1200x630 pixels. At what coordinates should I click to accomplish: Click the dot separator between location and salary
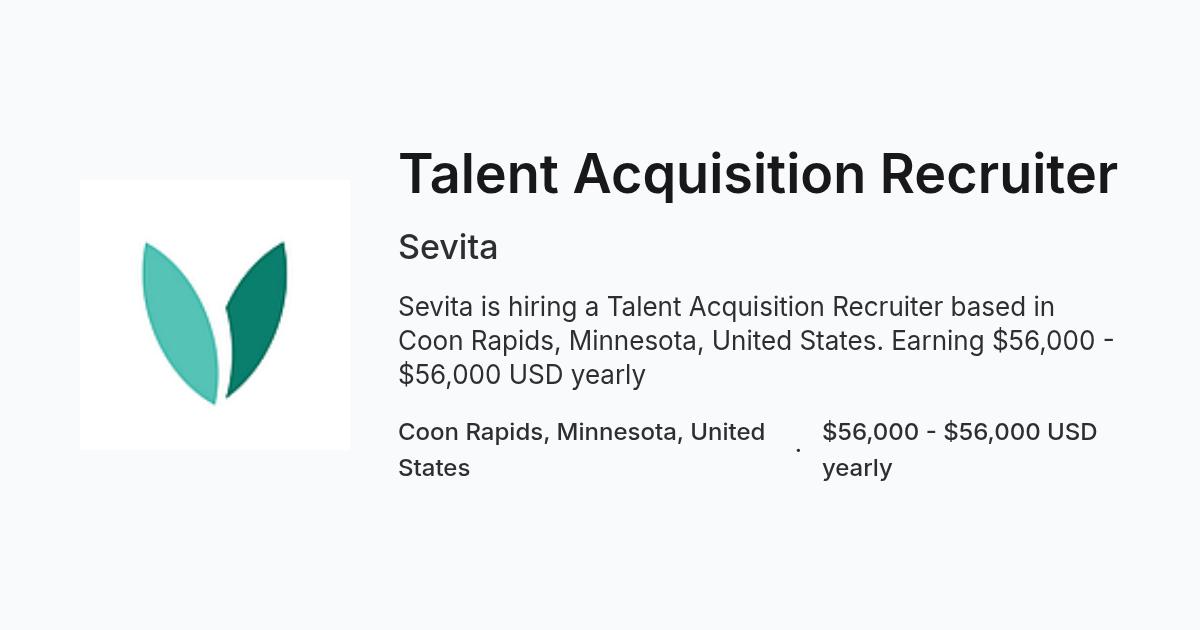pos(798,450)
